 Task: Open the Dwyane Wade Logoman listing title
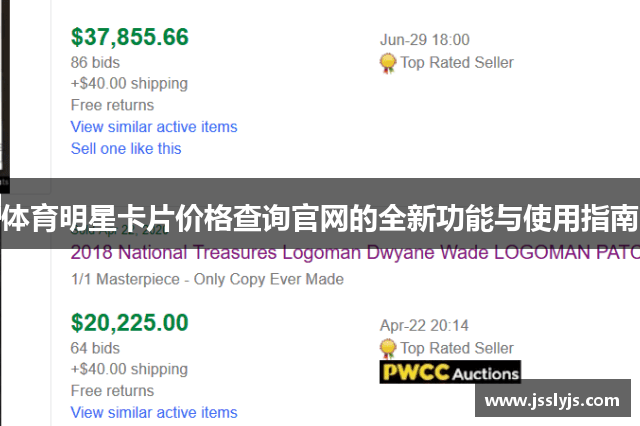click(x=355, y=253)
